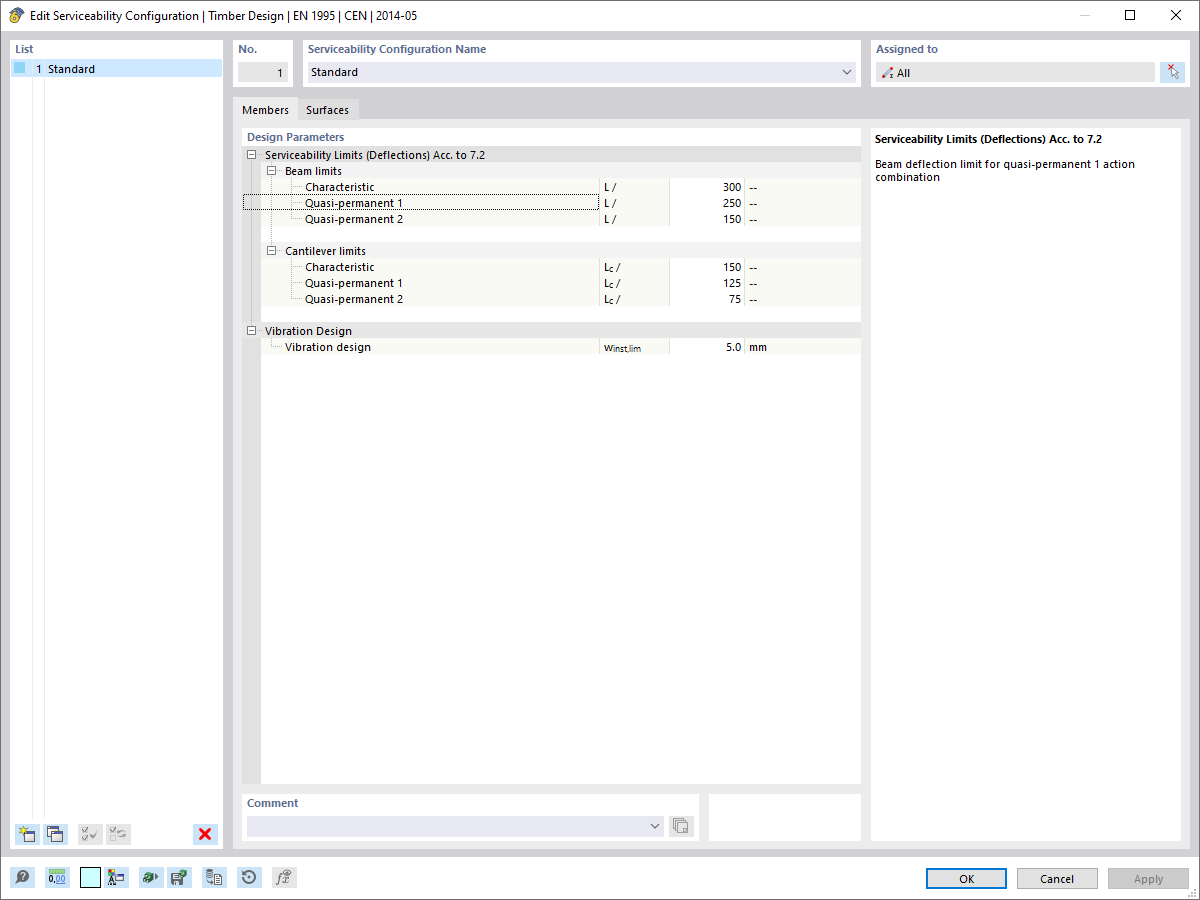1200x900 pixels.
Task: Open units and decimal places settings
Action: [x=56, y=877]
